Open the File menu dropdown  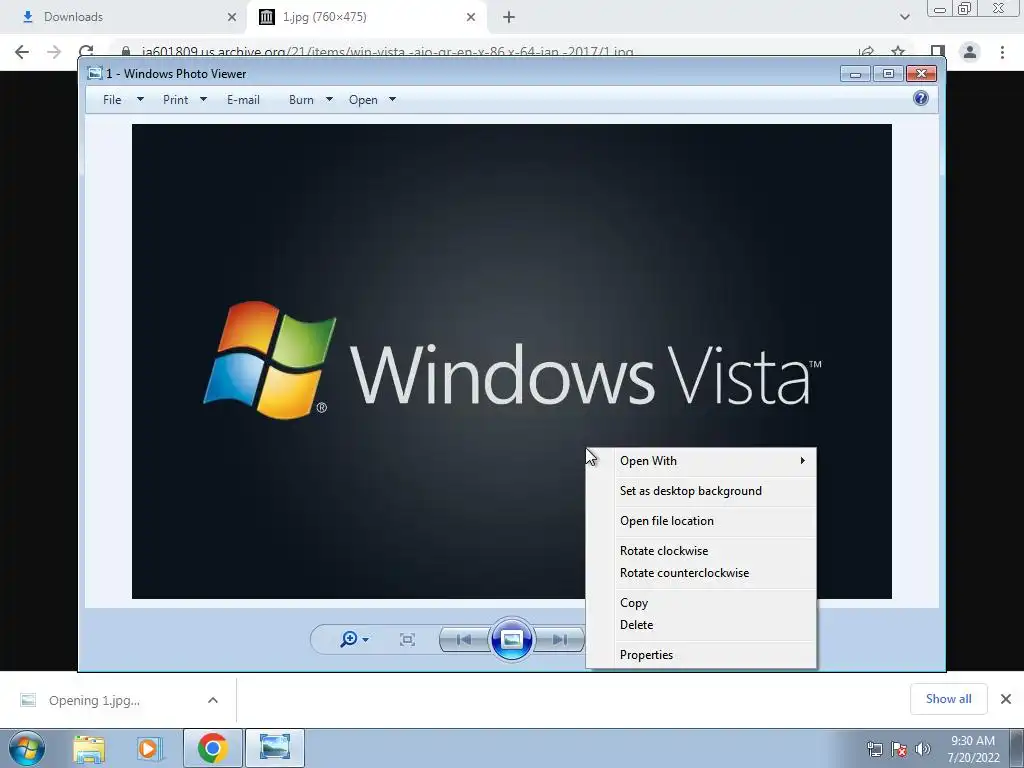123,100
